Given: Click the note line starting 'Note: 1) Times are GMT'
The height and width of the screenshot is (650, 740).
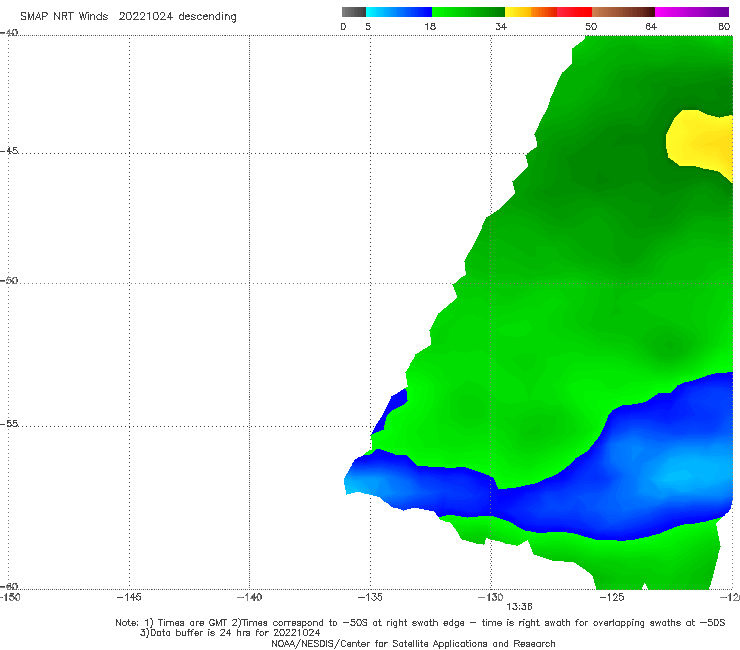Looking at the screenshot, I should (x=420, y=623).
